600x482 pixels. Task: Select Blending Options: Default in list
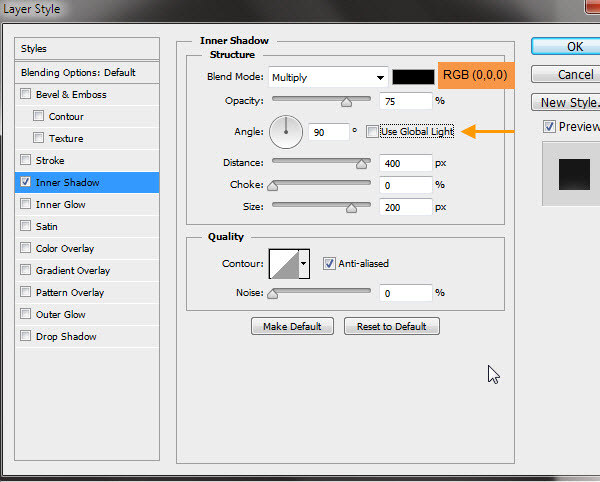(x=78, y=73)
